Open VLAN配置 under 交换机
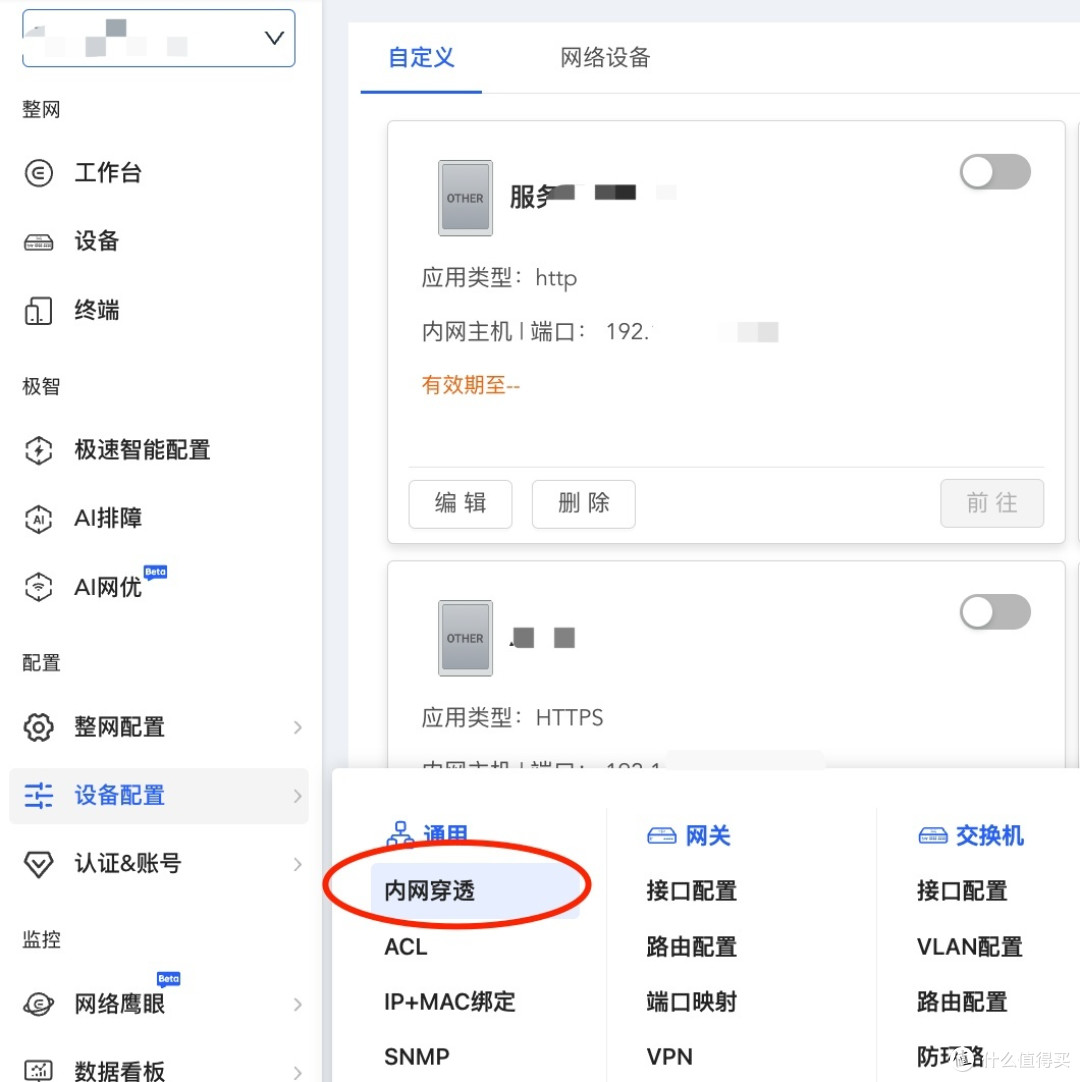The image size is (1080, 1082). coord(970,947)
